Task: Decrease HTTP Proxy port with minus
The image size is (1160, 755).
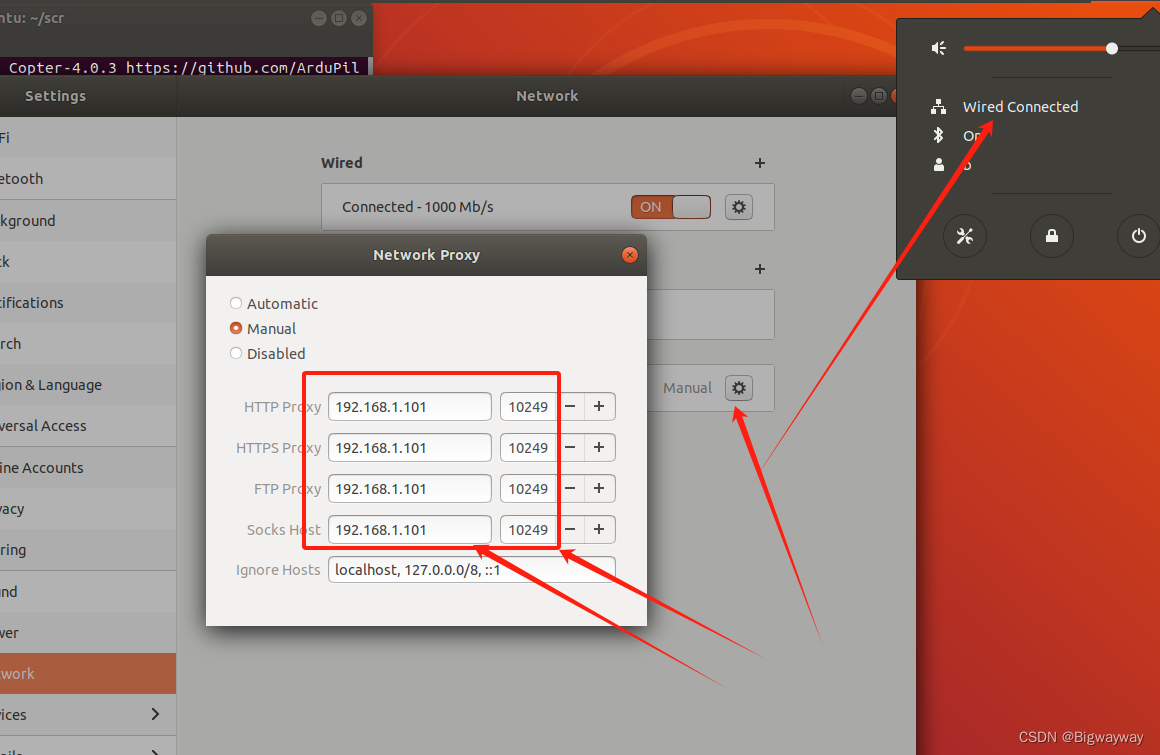Action: 570,407
